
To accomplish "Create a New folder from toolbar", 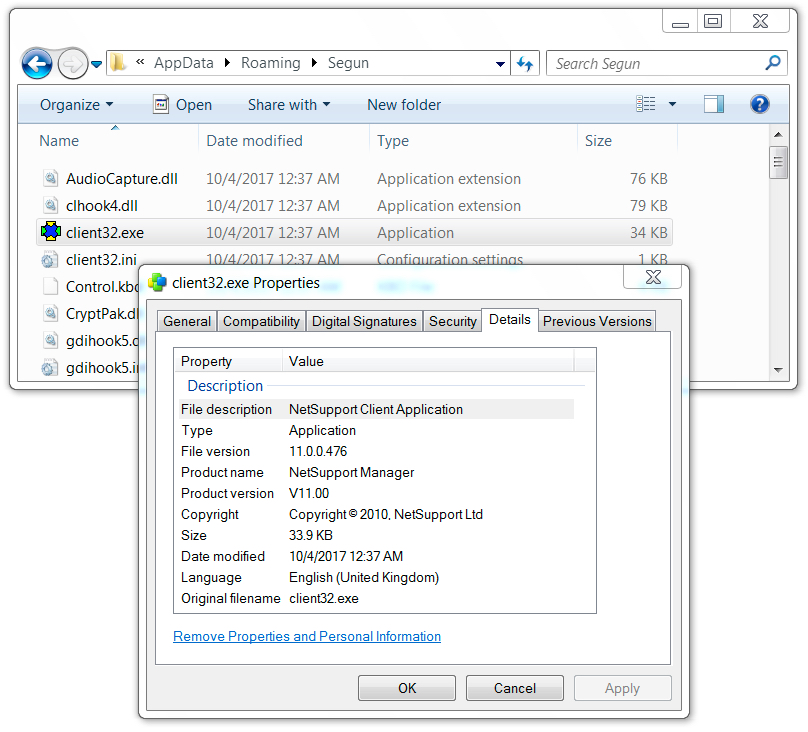I will pyautogui.click(x=404, y=105).
